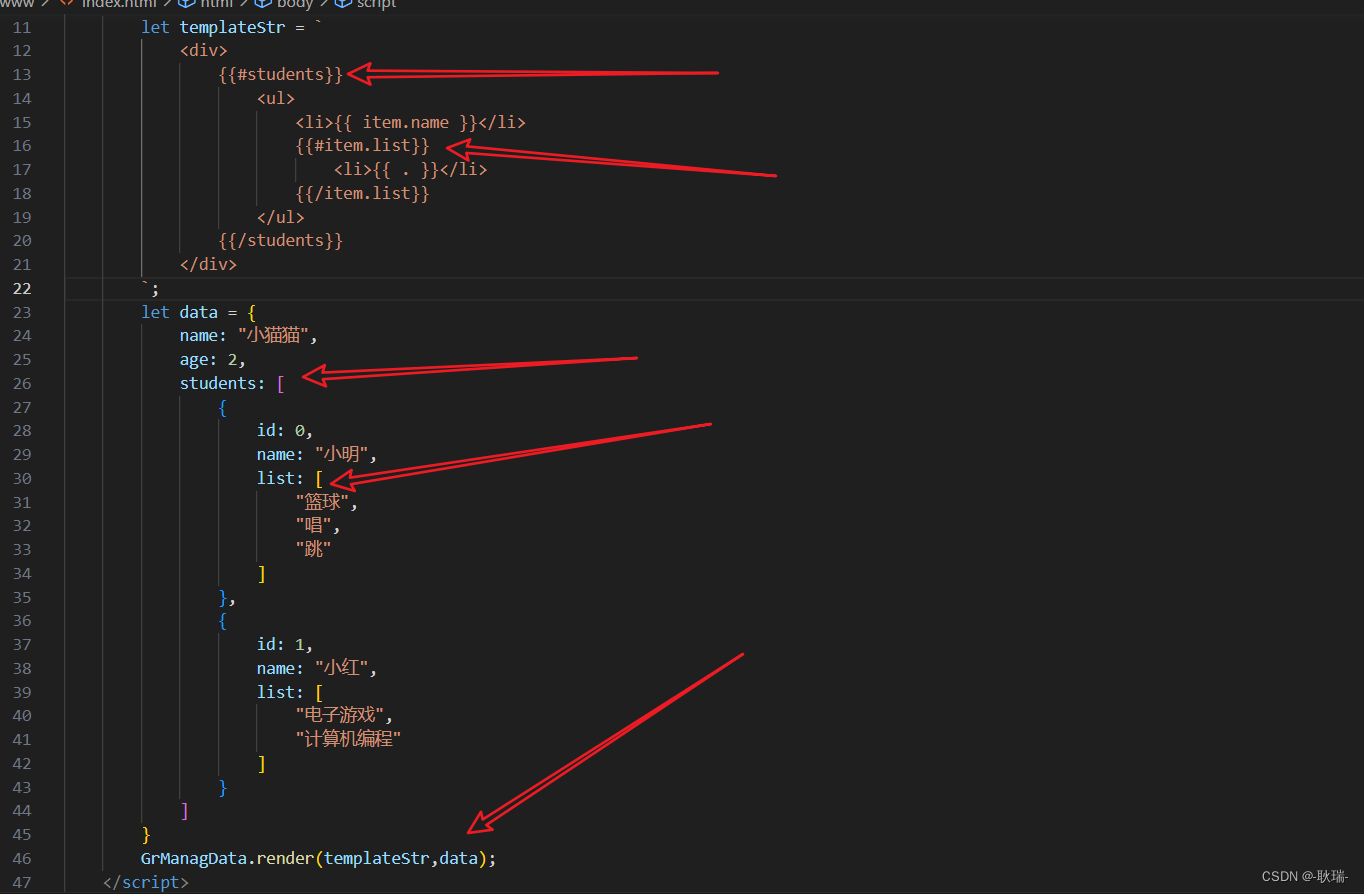Click line number 42 in the gutter
The height and width of the screenshot is (894, 1364).
(22, 763)
